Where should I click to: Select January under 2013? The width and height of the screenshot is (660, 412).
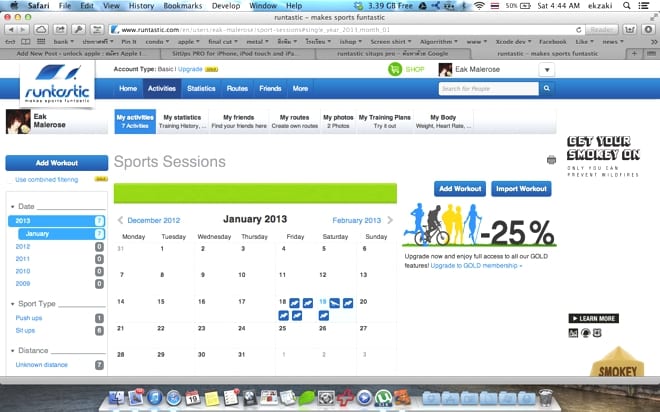click(x=61, y=234)
